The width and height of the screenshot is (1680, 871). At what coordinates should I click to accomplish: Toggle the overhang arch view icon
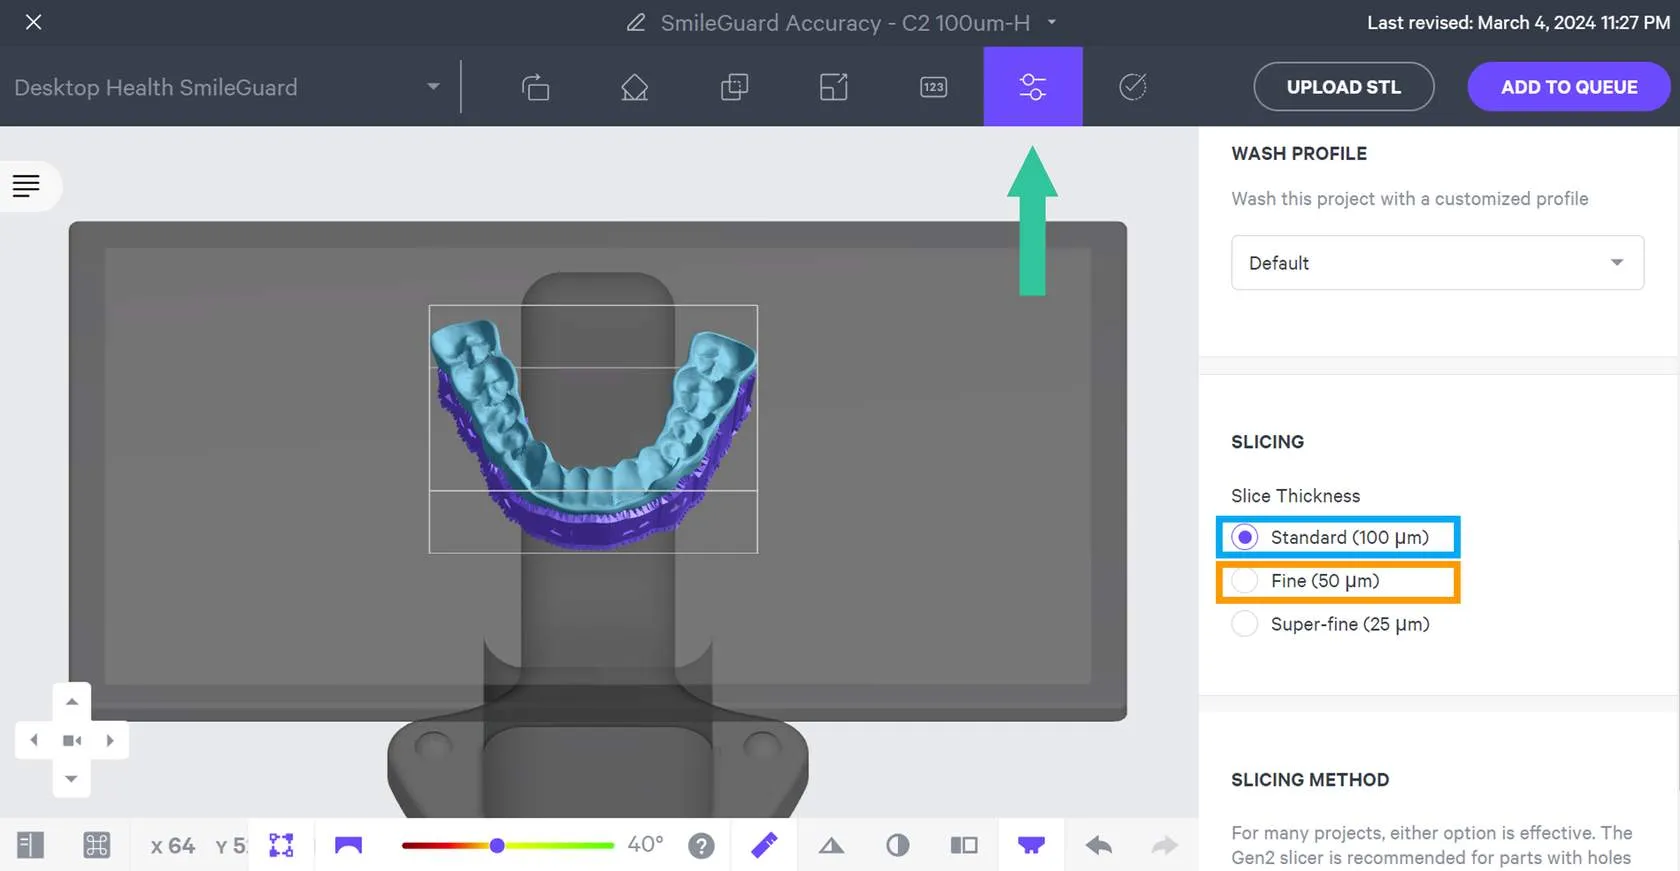pos(348,845)
